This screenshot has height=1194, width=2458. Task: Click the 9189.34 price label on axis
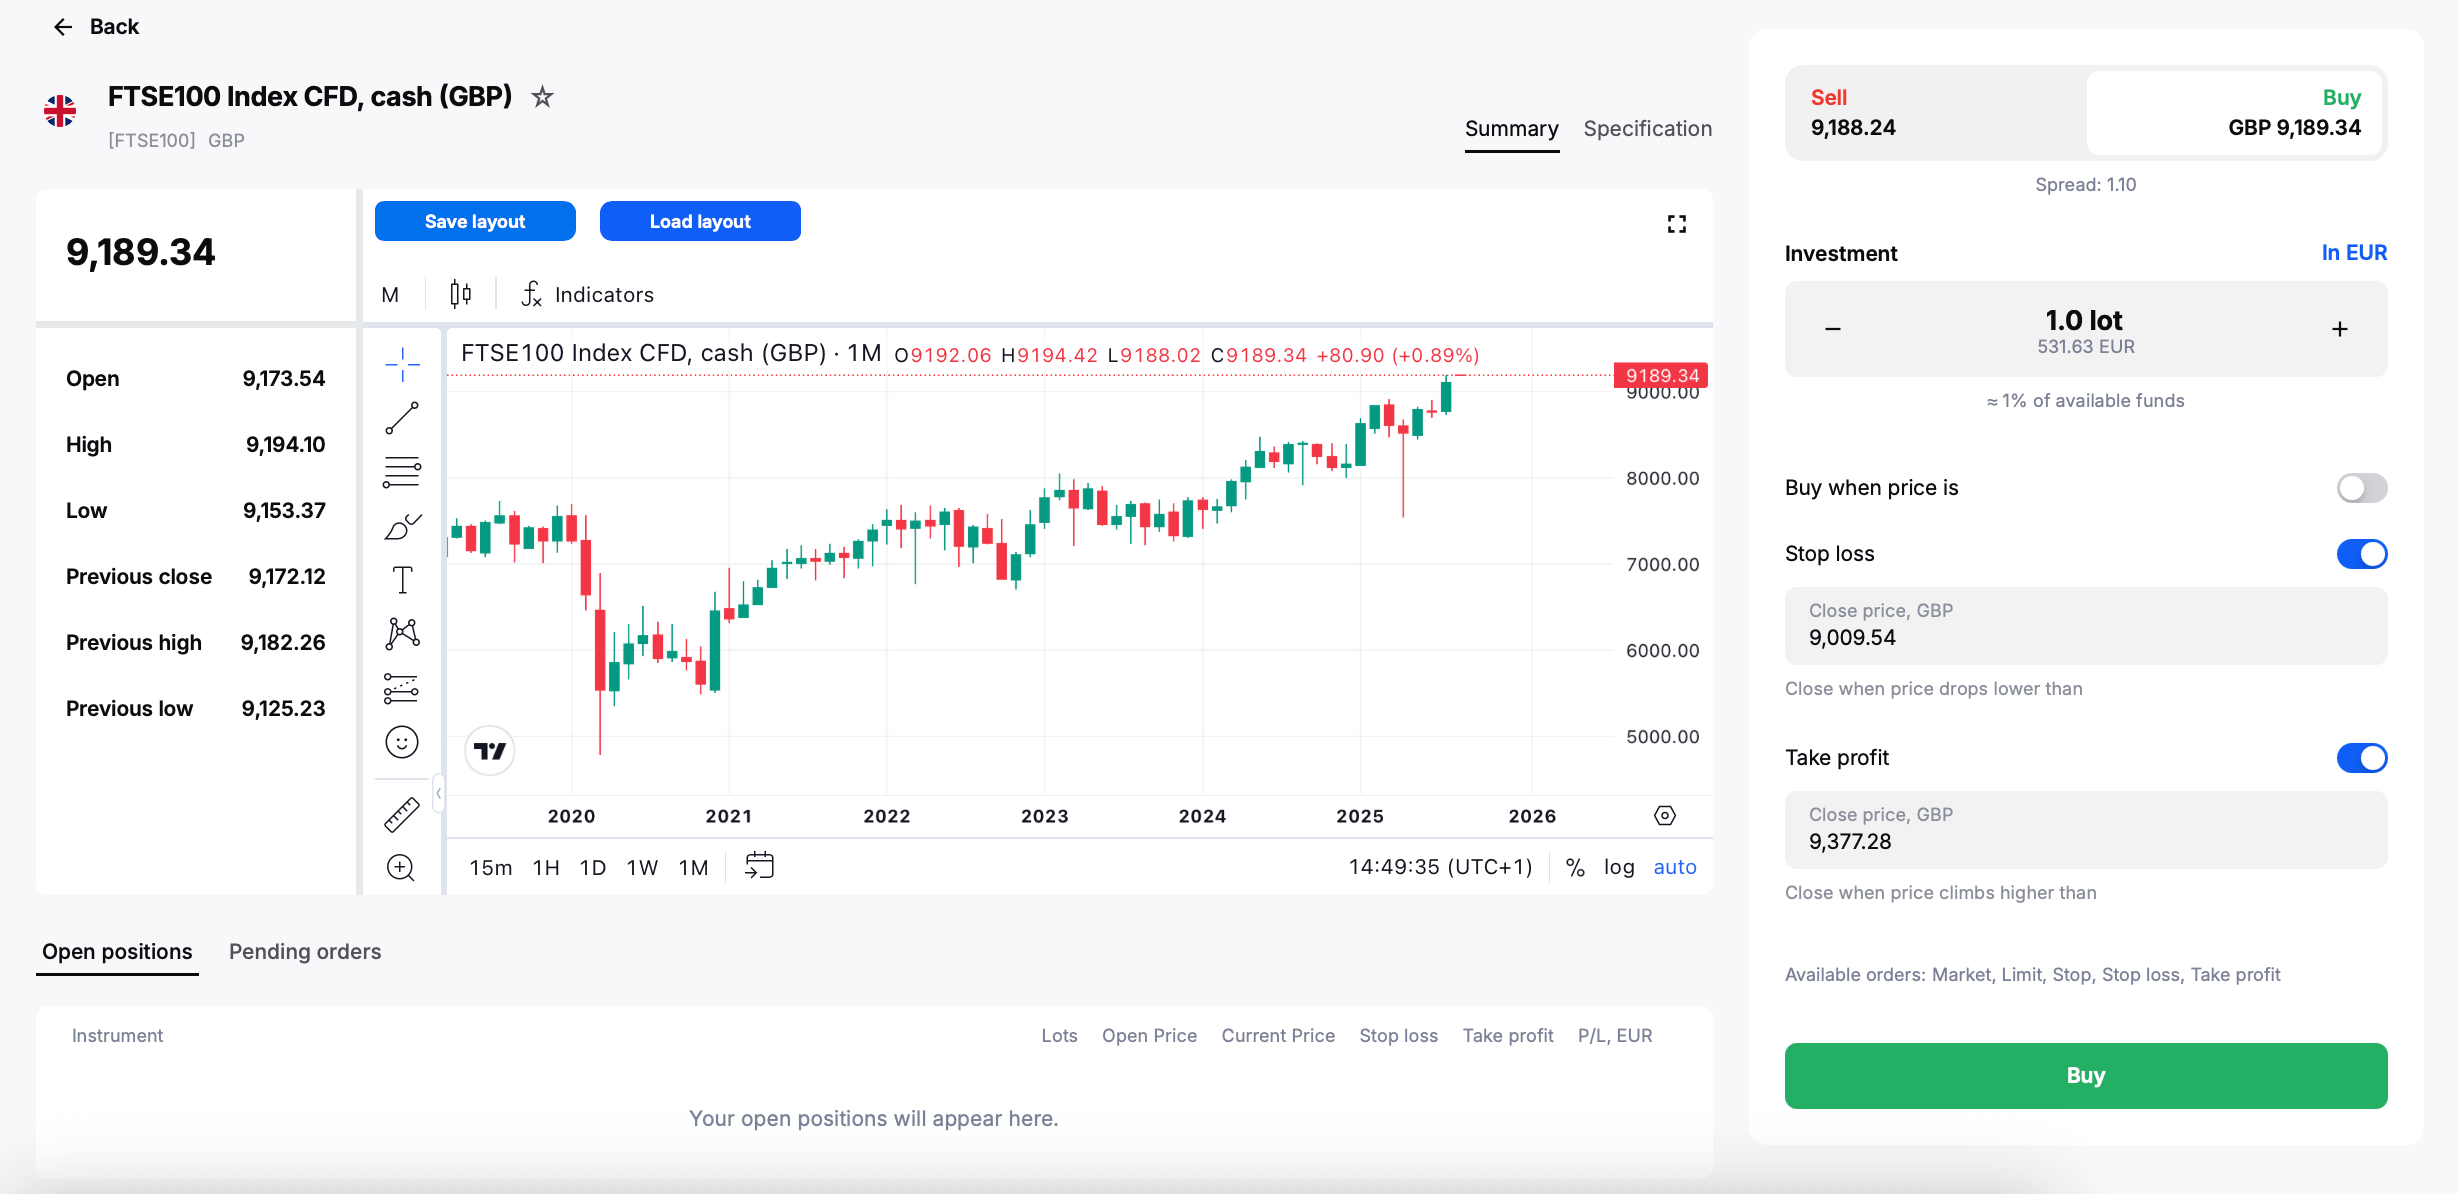pos(1661,375)
